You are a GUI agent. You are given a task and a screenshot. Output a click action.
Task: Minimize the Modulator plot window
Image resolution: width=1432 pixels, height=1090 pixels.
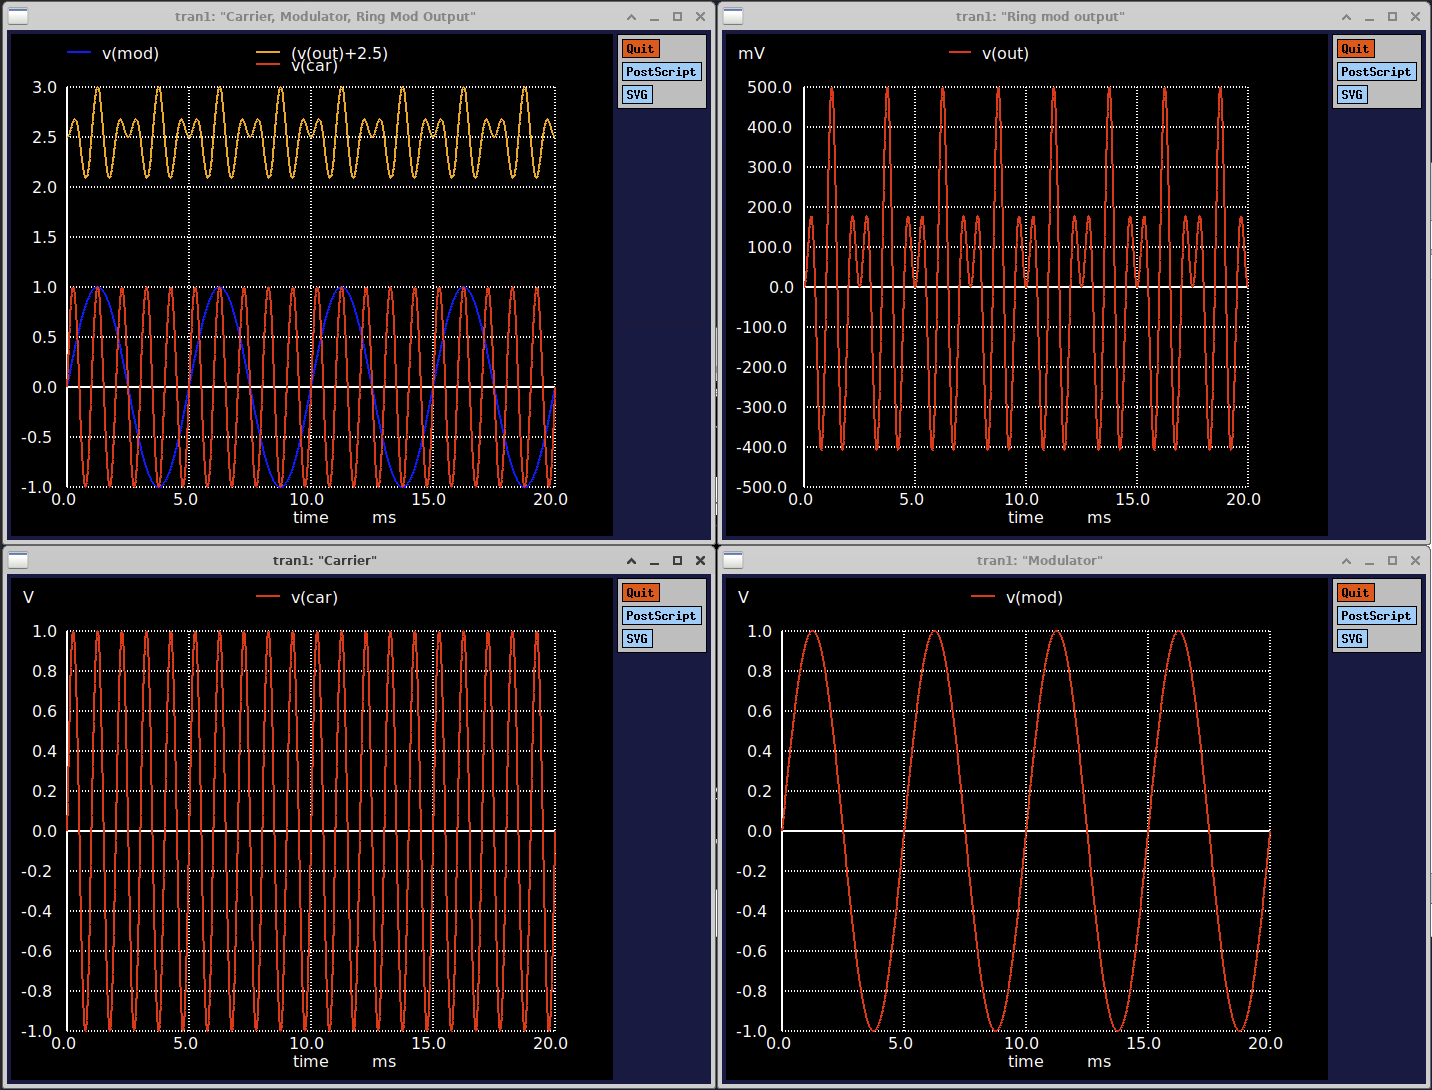pos(1369,561)
